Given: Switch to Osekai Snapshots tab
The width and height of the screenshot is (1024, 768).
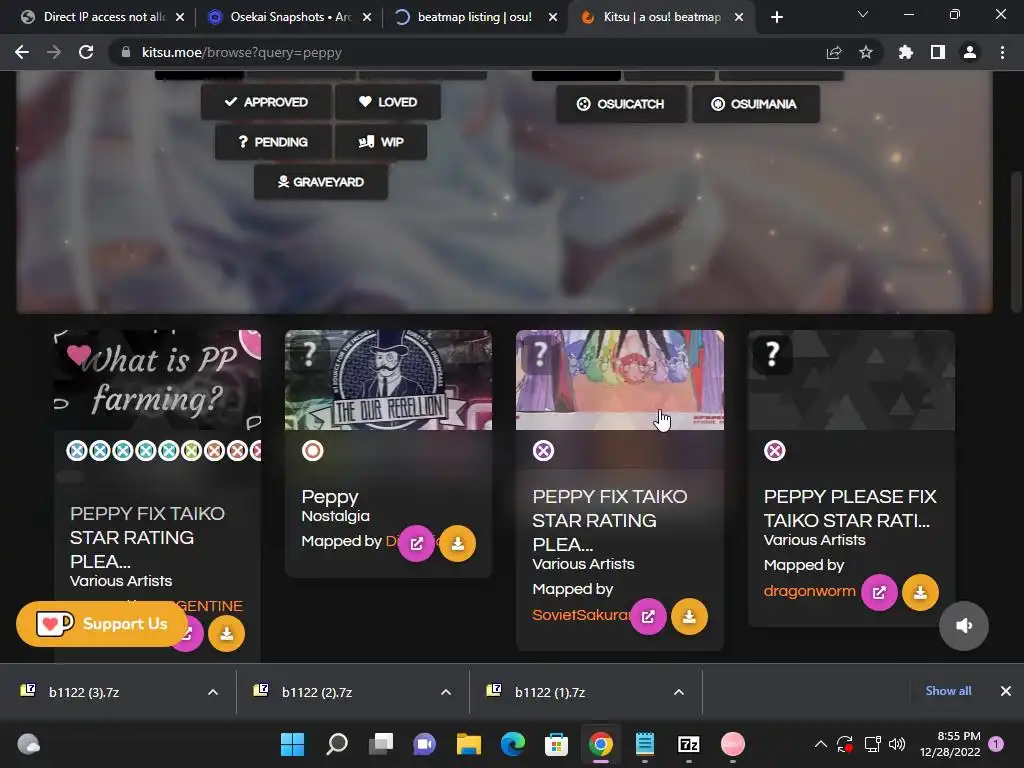Looking at the screenshot, I should [289, 17].
